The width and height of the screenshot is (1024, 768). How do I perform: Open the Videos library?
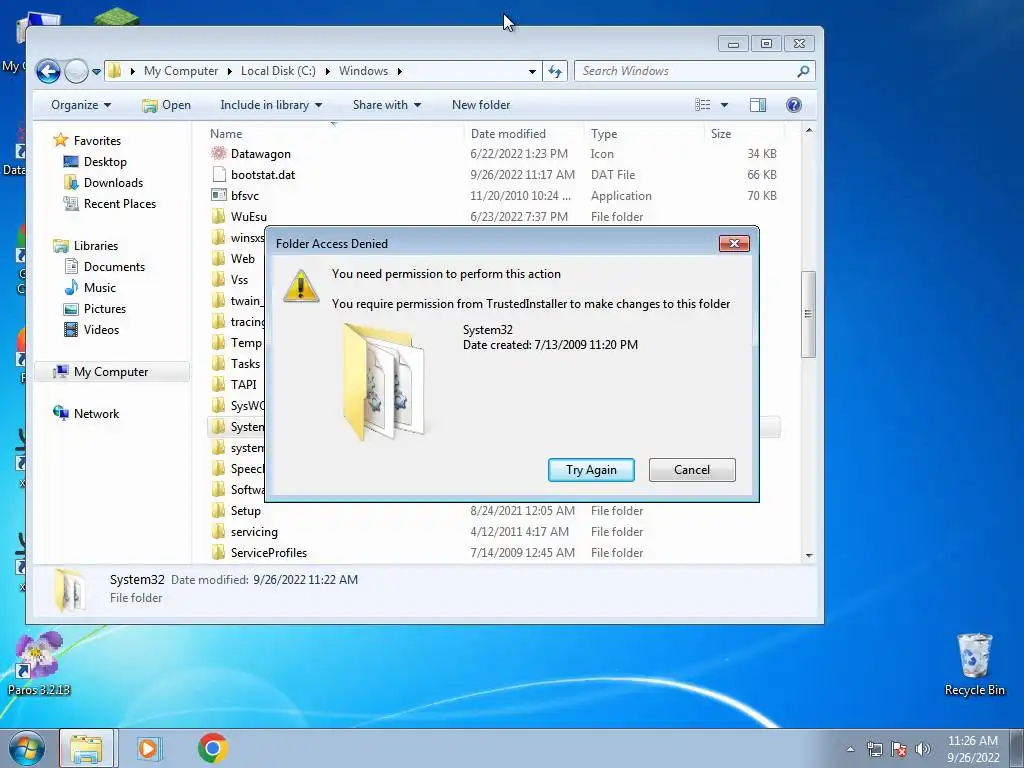point(101,330)
